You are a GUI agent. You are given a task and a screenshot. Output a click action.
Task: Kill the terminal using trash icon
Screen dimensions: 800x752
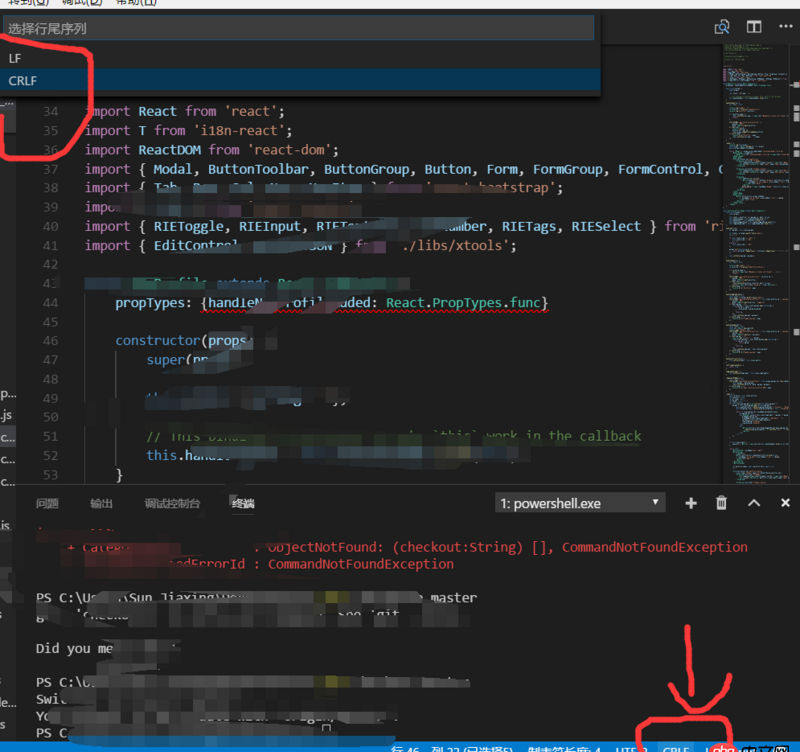pos(721,503)
